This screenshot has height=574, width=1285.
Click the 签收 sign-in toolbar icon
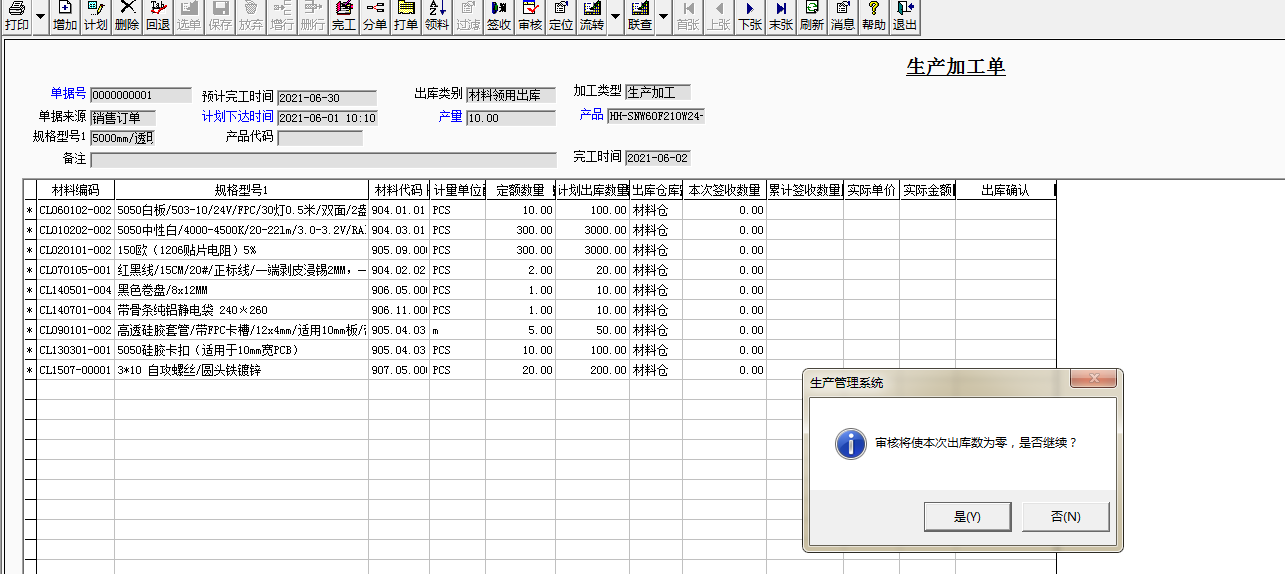click(x=499, y=16)
